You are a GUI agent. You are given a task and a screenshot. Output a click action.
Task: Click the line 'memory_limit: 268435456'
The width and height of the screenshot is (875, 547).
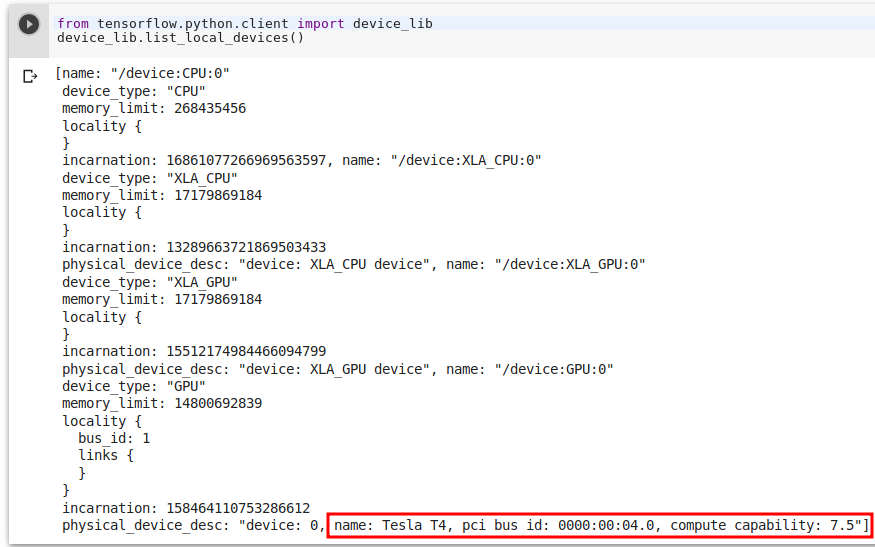click(154, 108)
